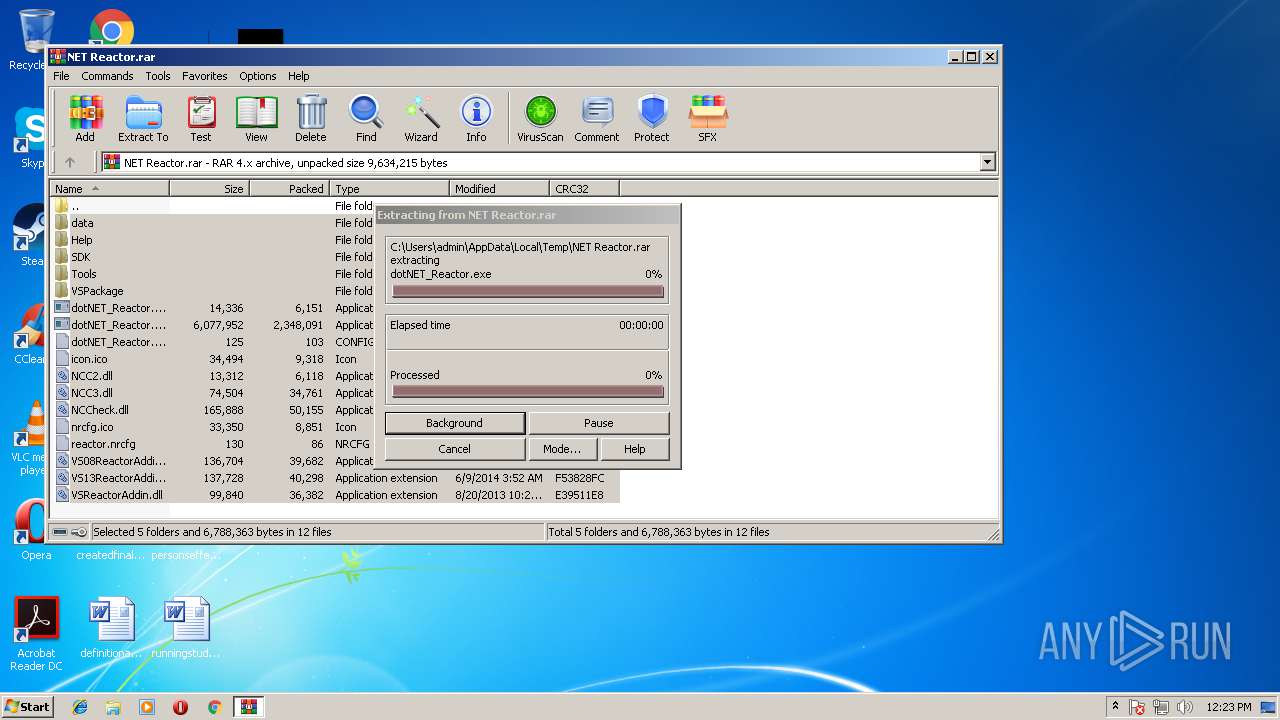This screenshot has width=1280, height=720.
Task: Select VSReactorAddin.dll file
Action: pyautogui.click(x=117, y=495)
